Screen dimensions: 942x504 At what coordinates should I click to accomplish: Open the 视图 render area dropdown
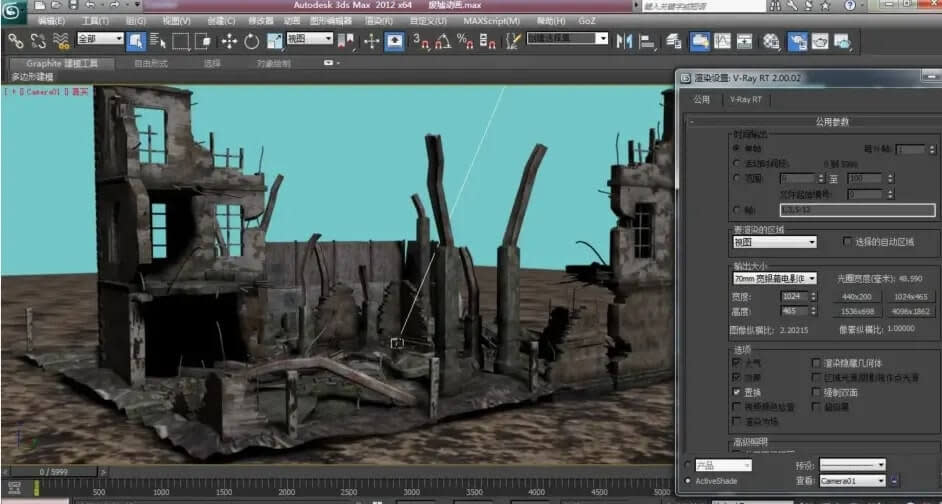(774, 242)
